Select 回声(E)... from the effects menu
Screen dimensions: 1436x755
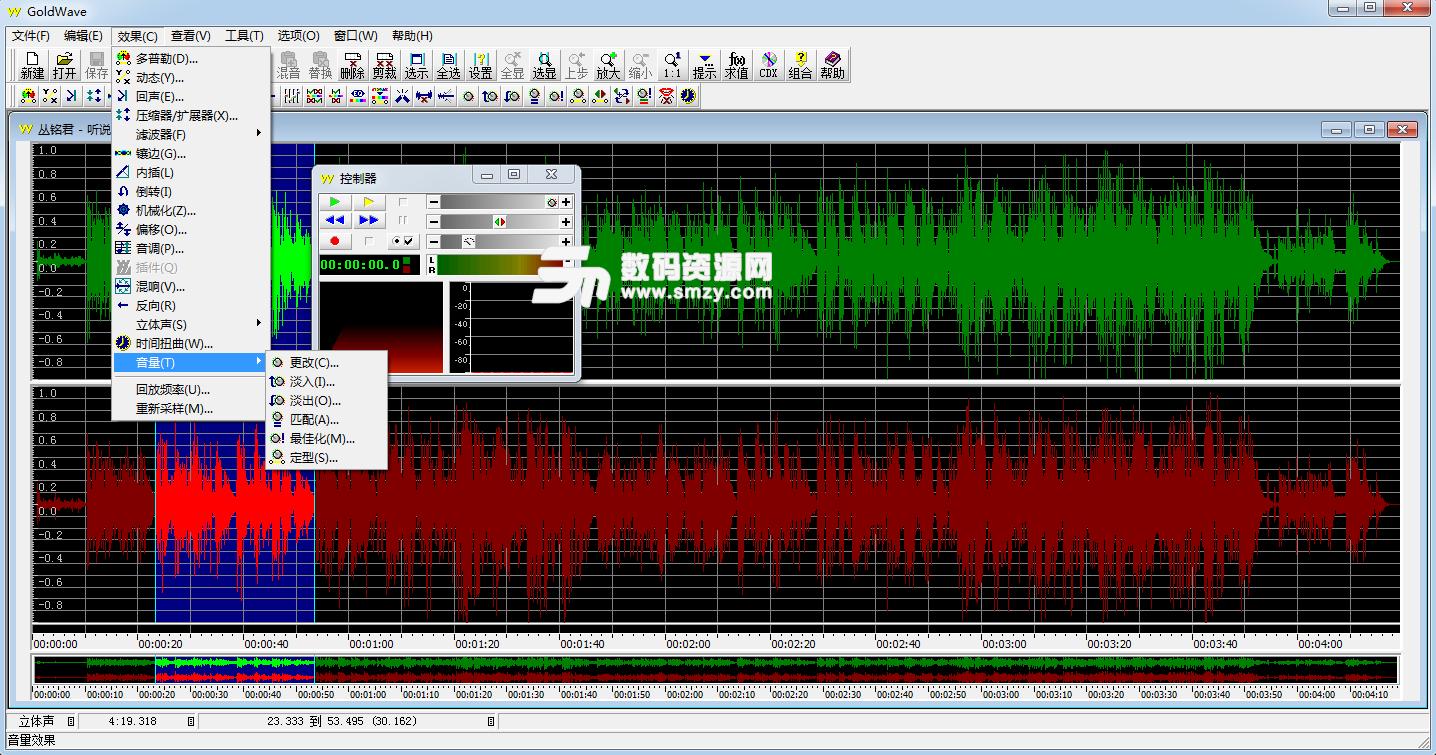pos(191,96)
